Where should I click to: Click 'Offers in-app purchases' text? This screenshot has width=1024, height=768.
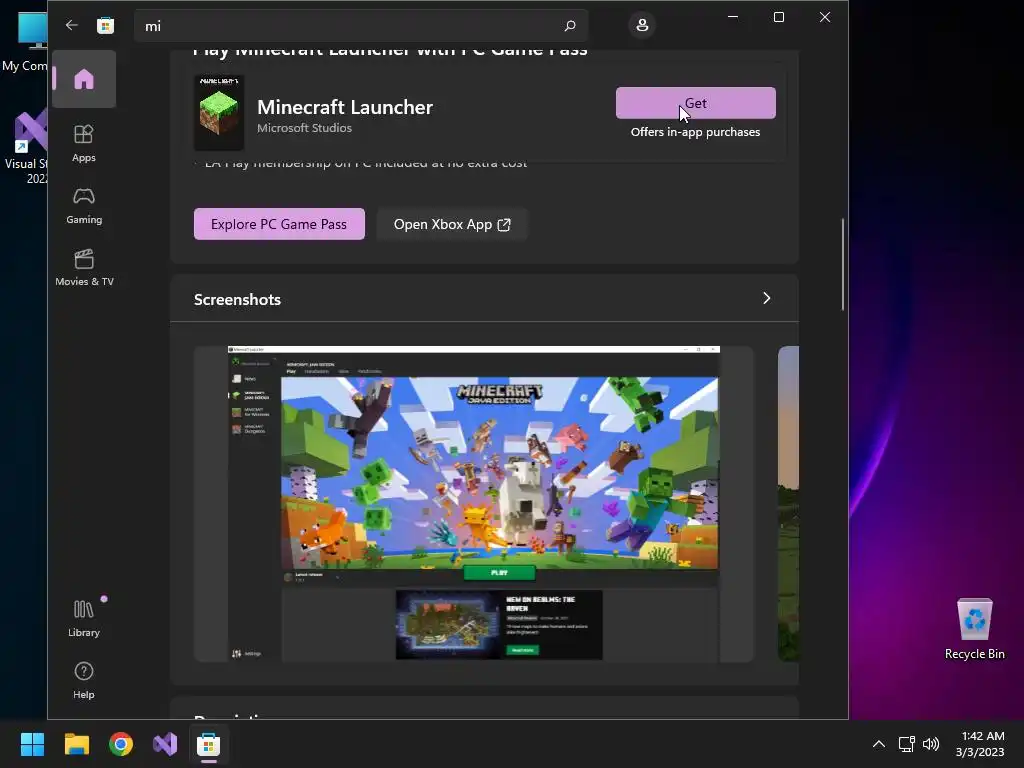[695, 132]
